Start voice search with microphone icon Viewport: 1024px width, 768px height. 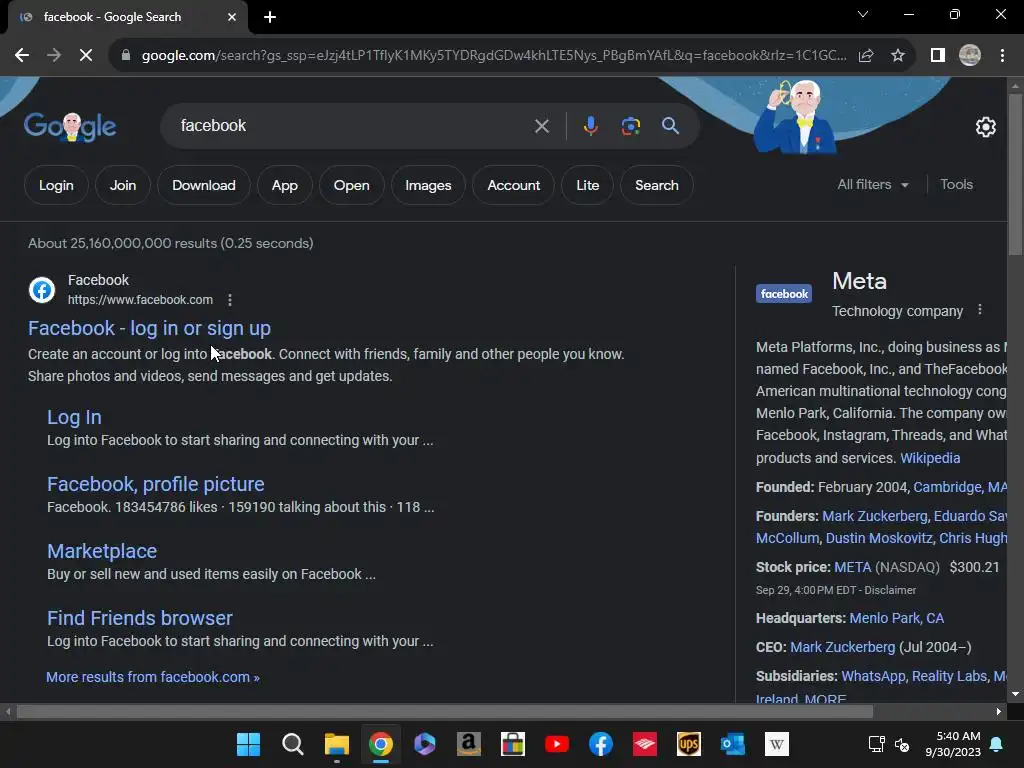coord(590,125)
